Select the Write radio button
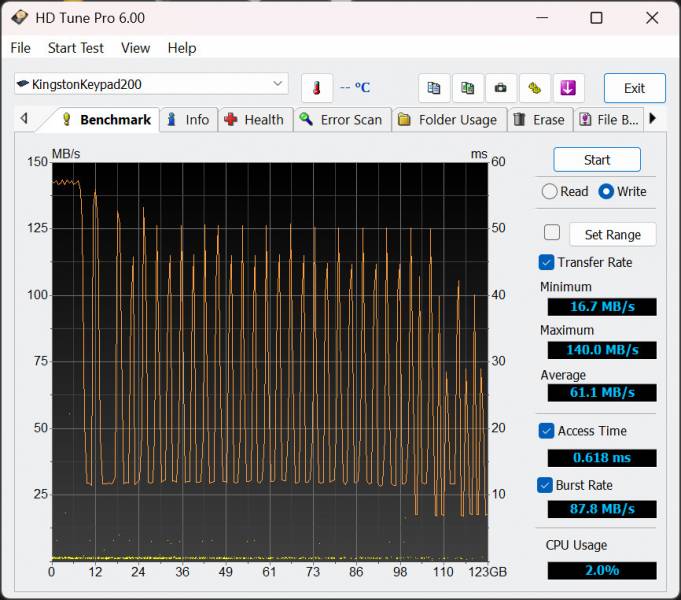This screenshot has height=600, width=681. 606,192
